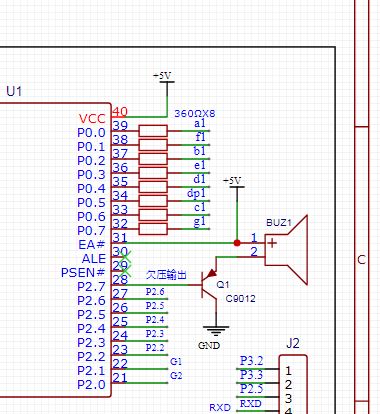
Task: Select the C9012 transistor label
Action: [241, 299]
